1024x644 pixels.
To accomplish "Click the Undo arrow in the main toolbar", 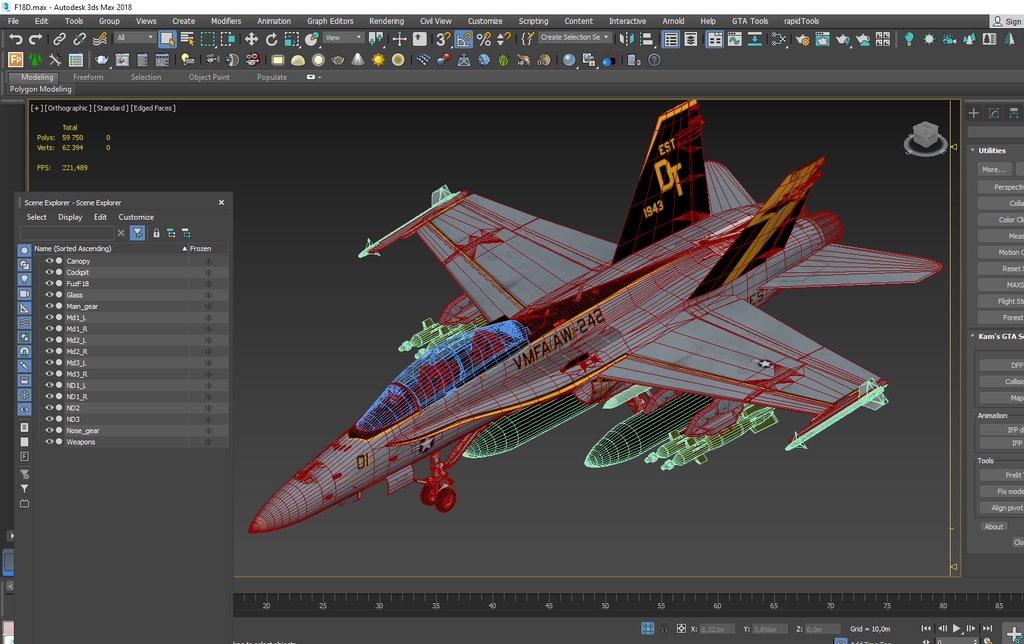I will click(15, 39).
